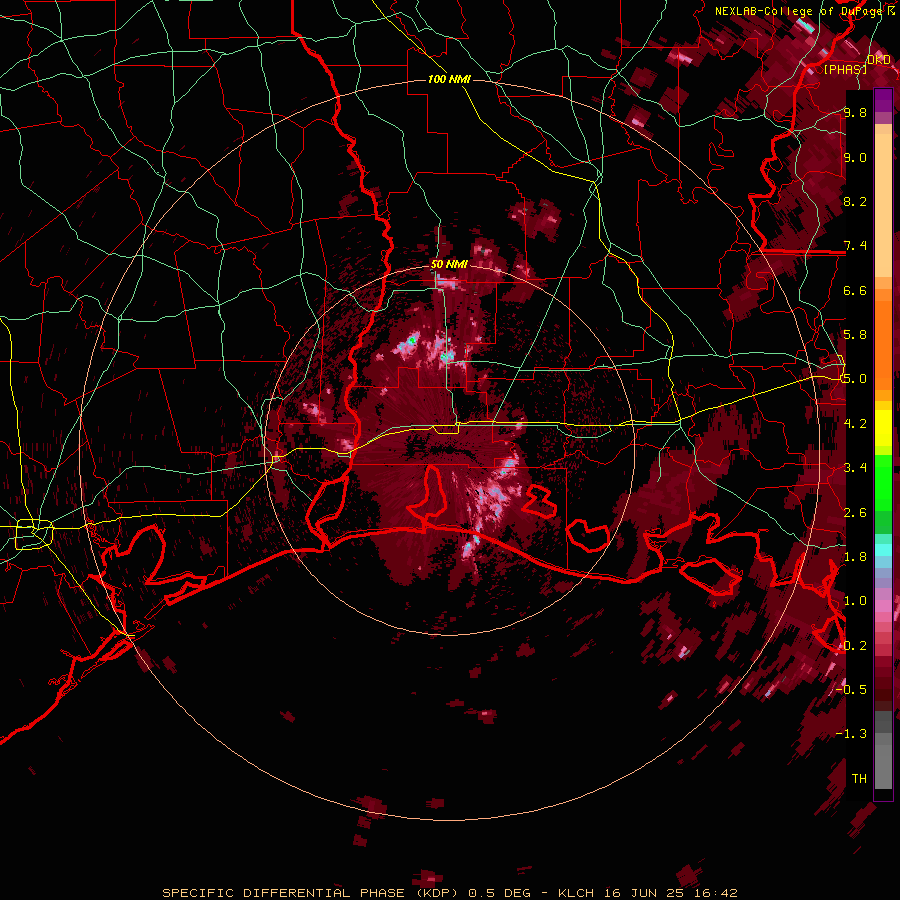This screenshot has width=900, height=900.
Task: Click the DKD product label
Action: point(878,60)
